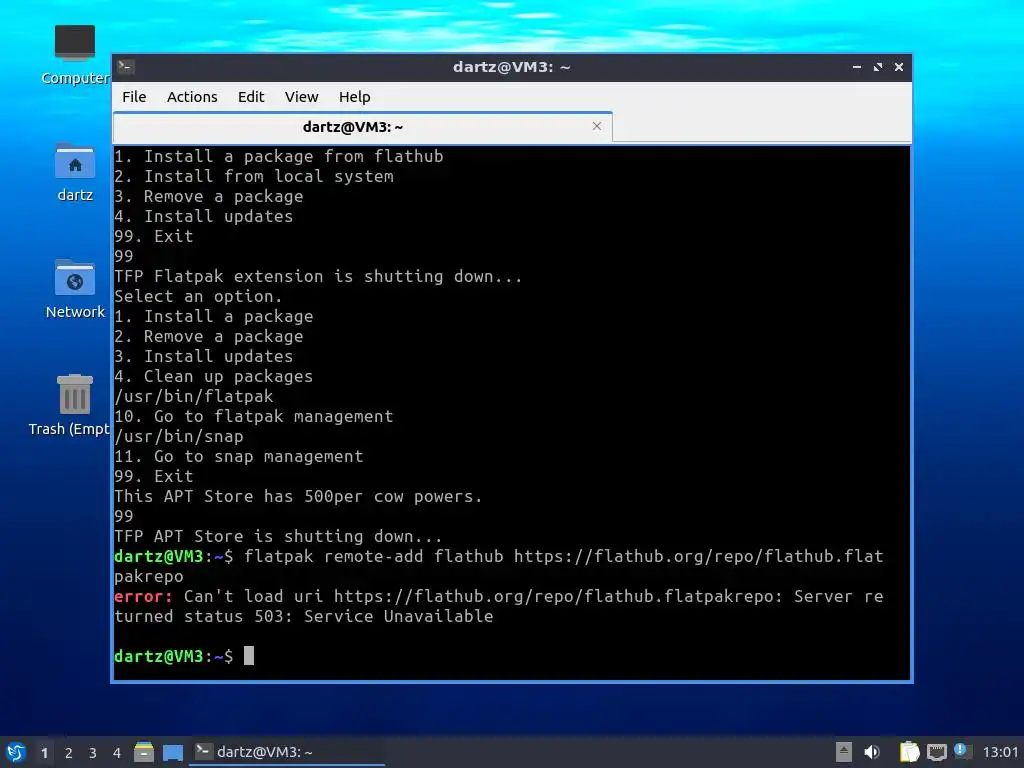This screenshot has height=768, width=1024.
Task: Open the update notifier tray icon
Action: 961,751
